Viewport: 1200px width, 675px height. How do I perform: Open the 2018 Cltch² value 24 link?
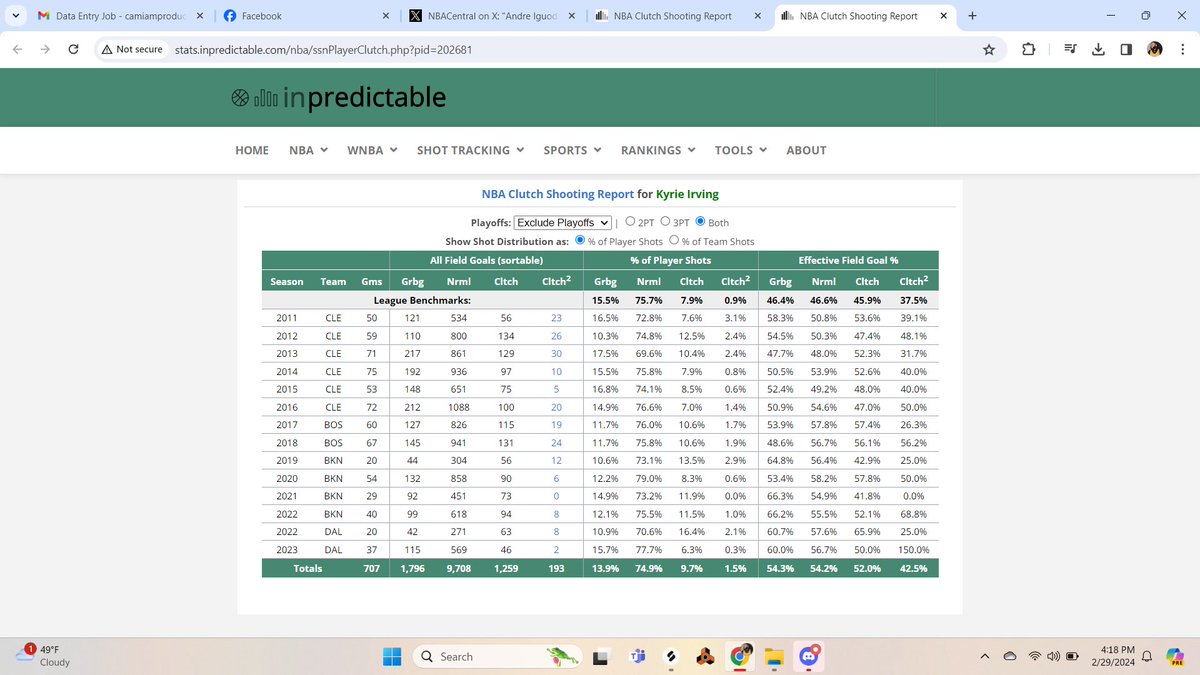[556, 443]
